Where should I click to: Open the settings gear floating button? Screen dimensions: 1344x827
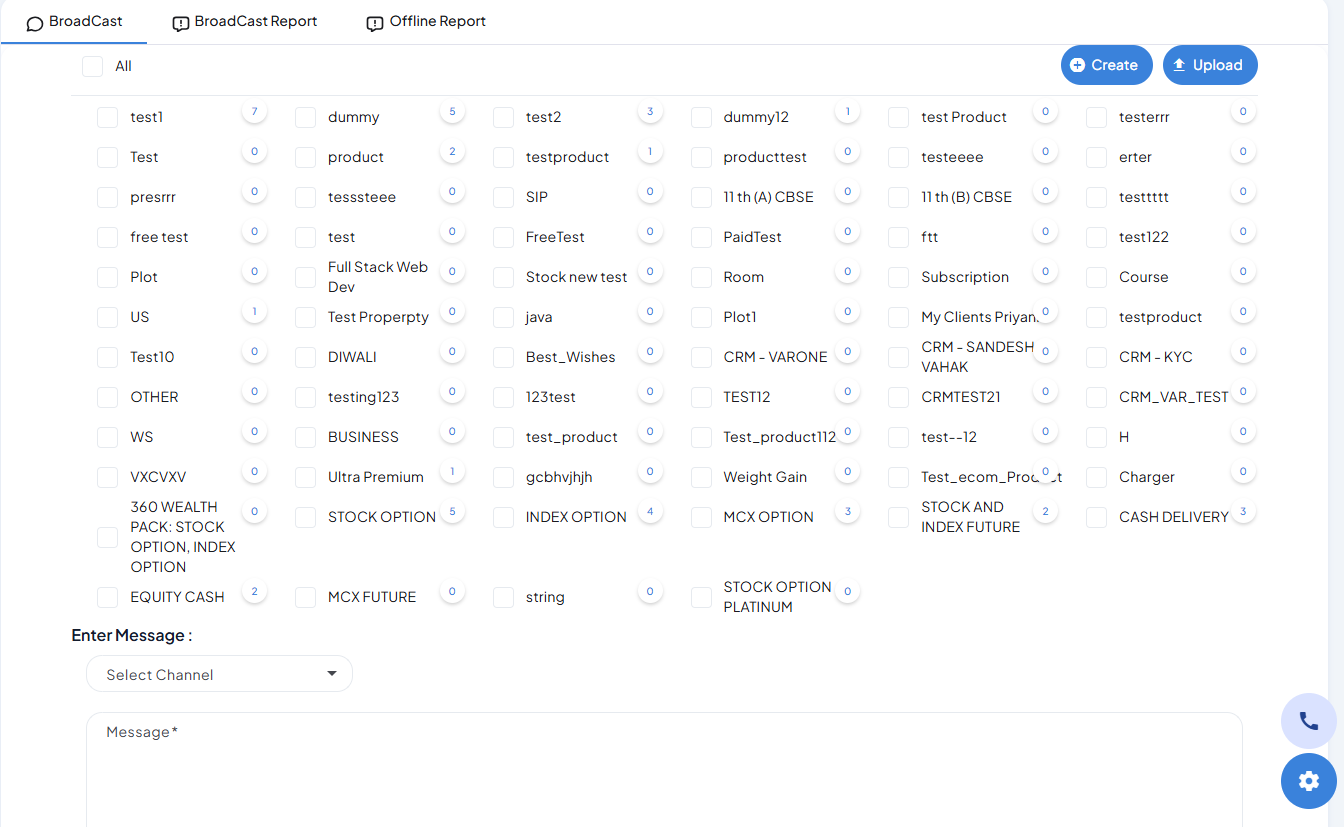(1308, 781)
